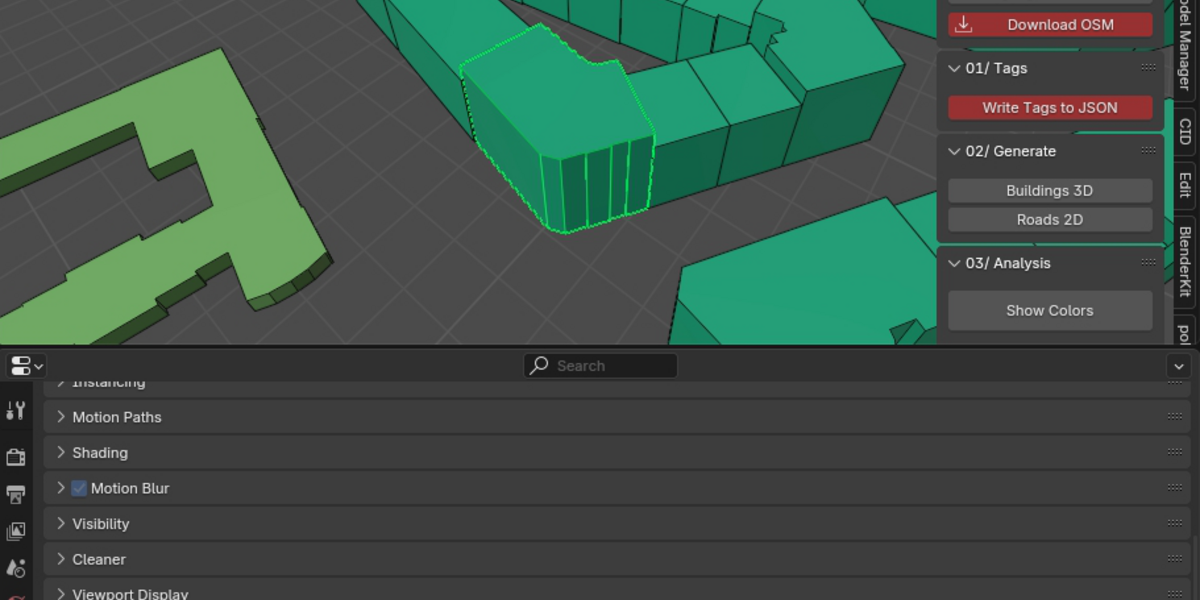Switch to the CID sidebar tab
The image size is (1200, 600).
[1184, 131]
